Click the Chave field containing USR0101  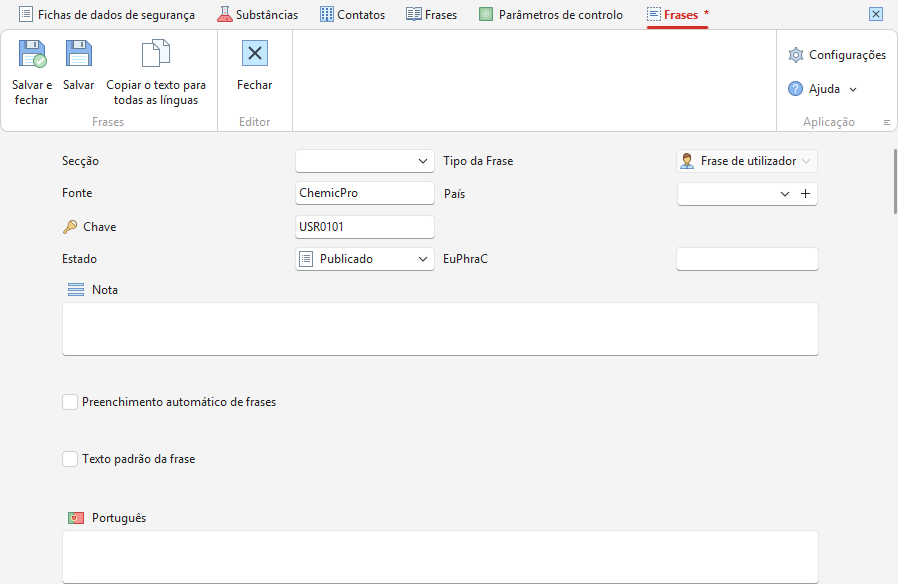[x=365, y=227]
